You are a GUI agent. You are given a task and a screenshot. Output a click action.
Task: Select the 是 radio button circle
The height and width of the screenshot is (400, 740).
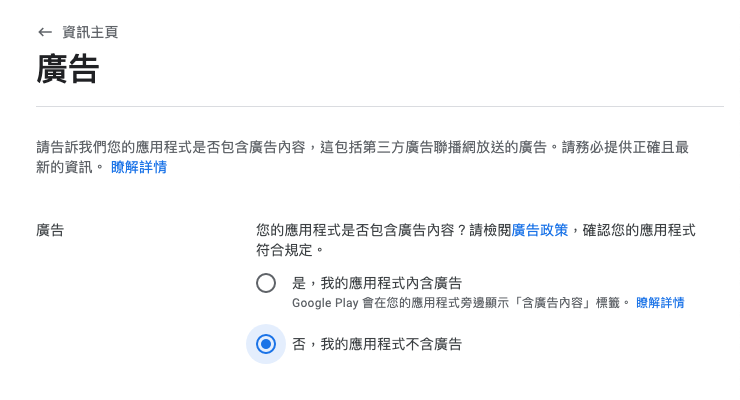(266, 283)
